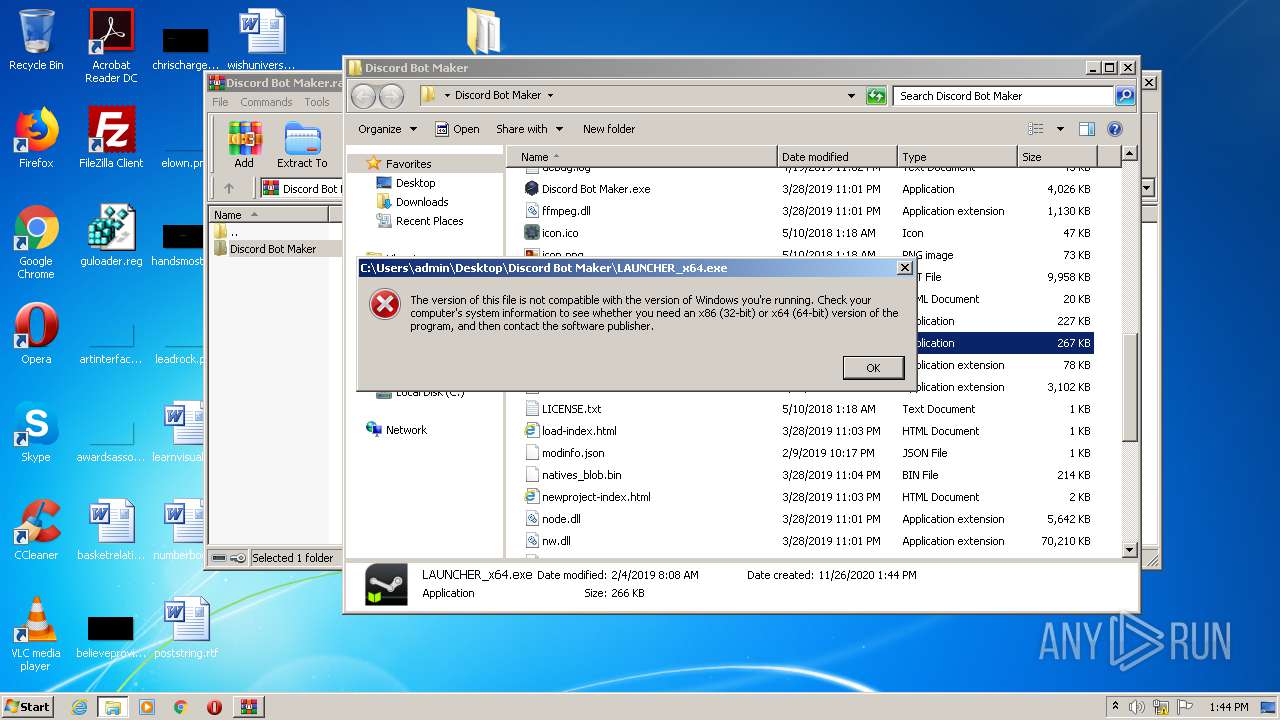The height and width of the screenshot is (720, 1280).
Task: Open Organize dropdown in Explorer
Action: coord(387,129)
